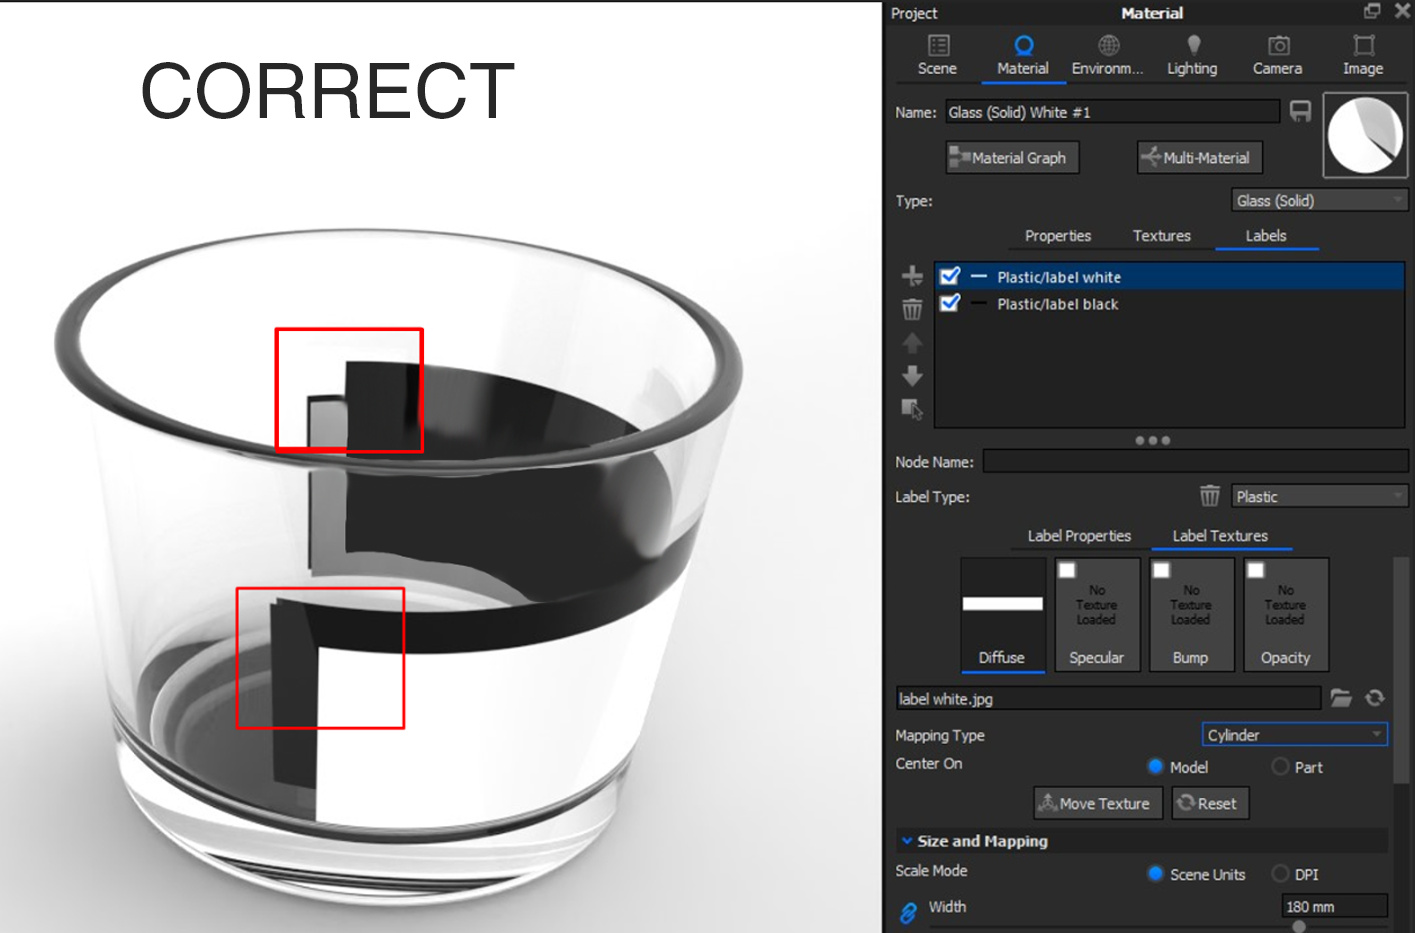
Task: Switch to the Textures tab
Action: pyautogui.click(x=1161, y=236)
